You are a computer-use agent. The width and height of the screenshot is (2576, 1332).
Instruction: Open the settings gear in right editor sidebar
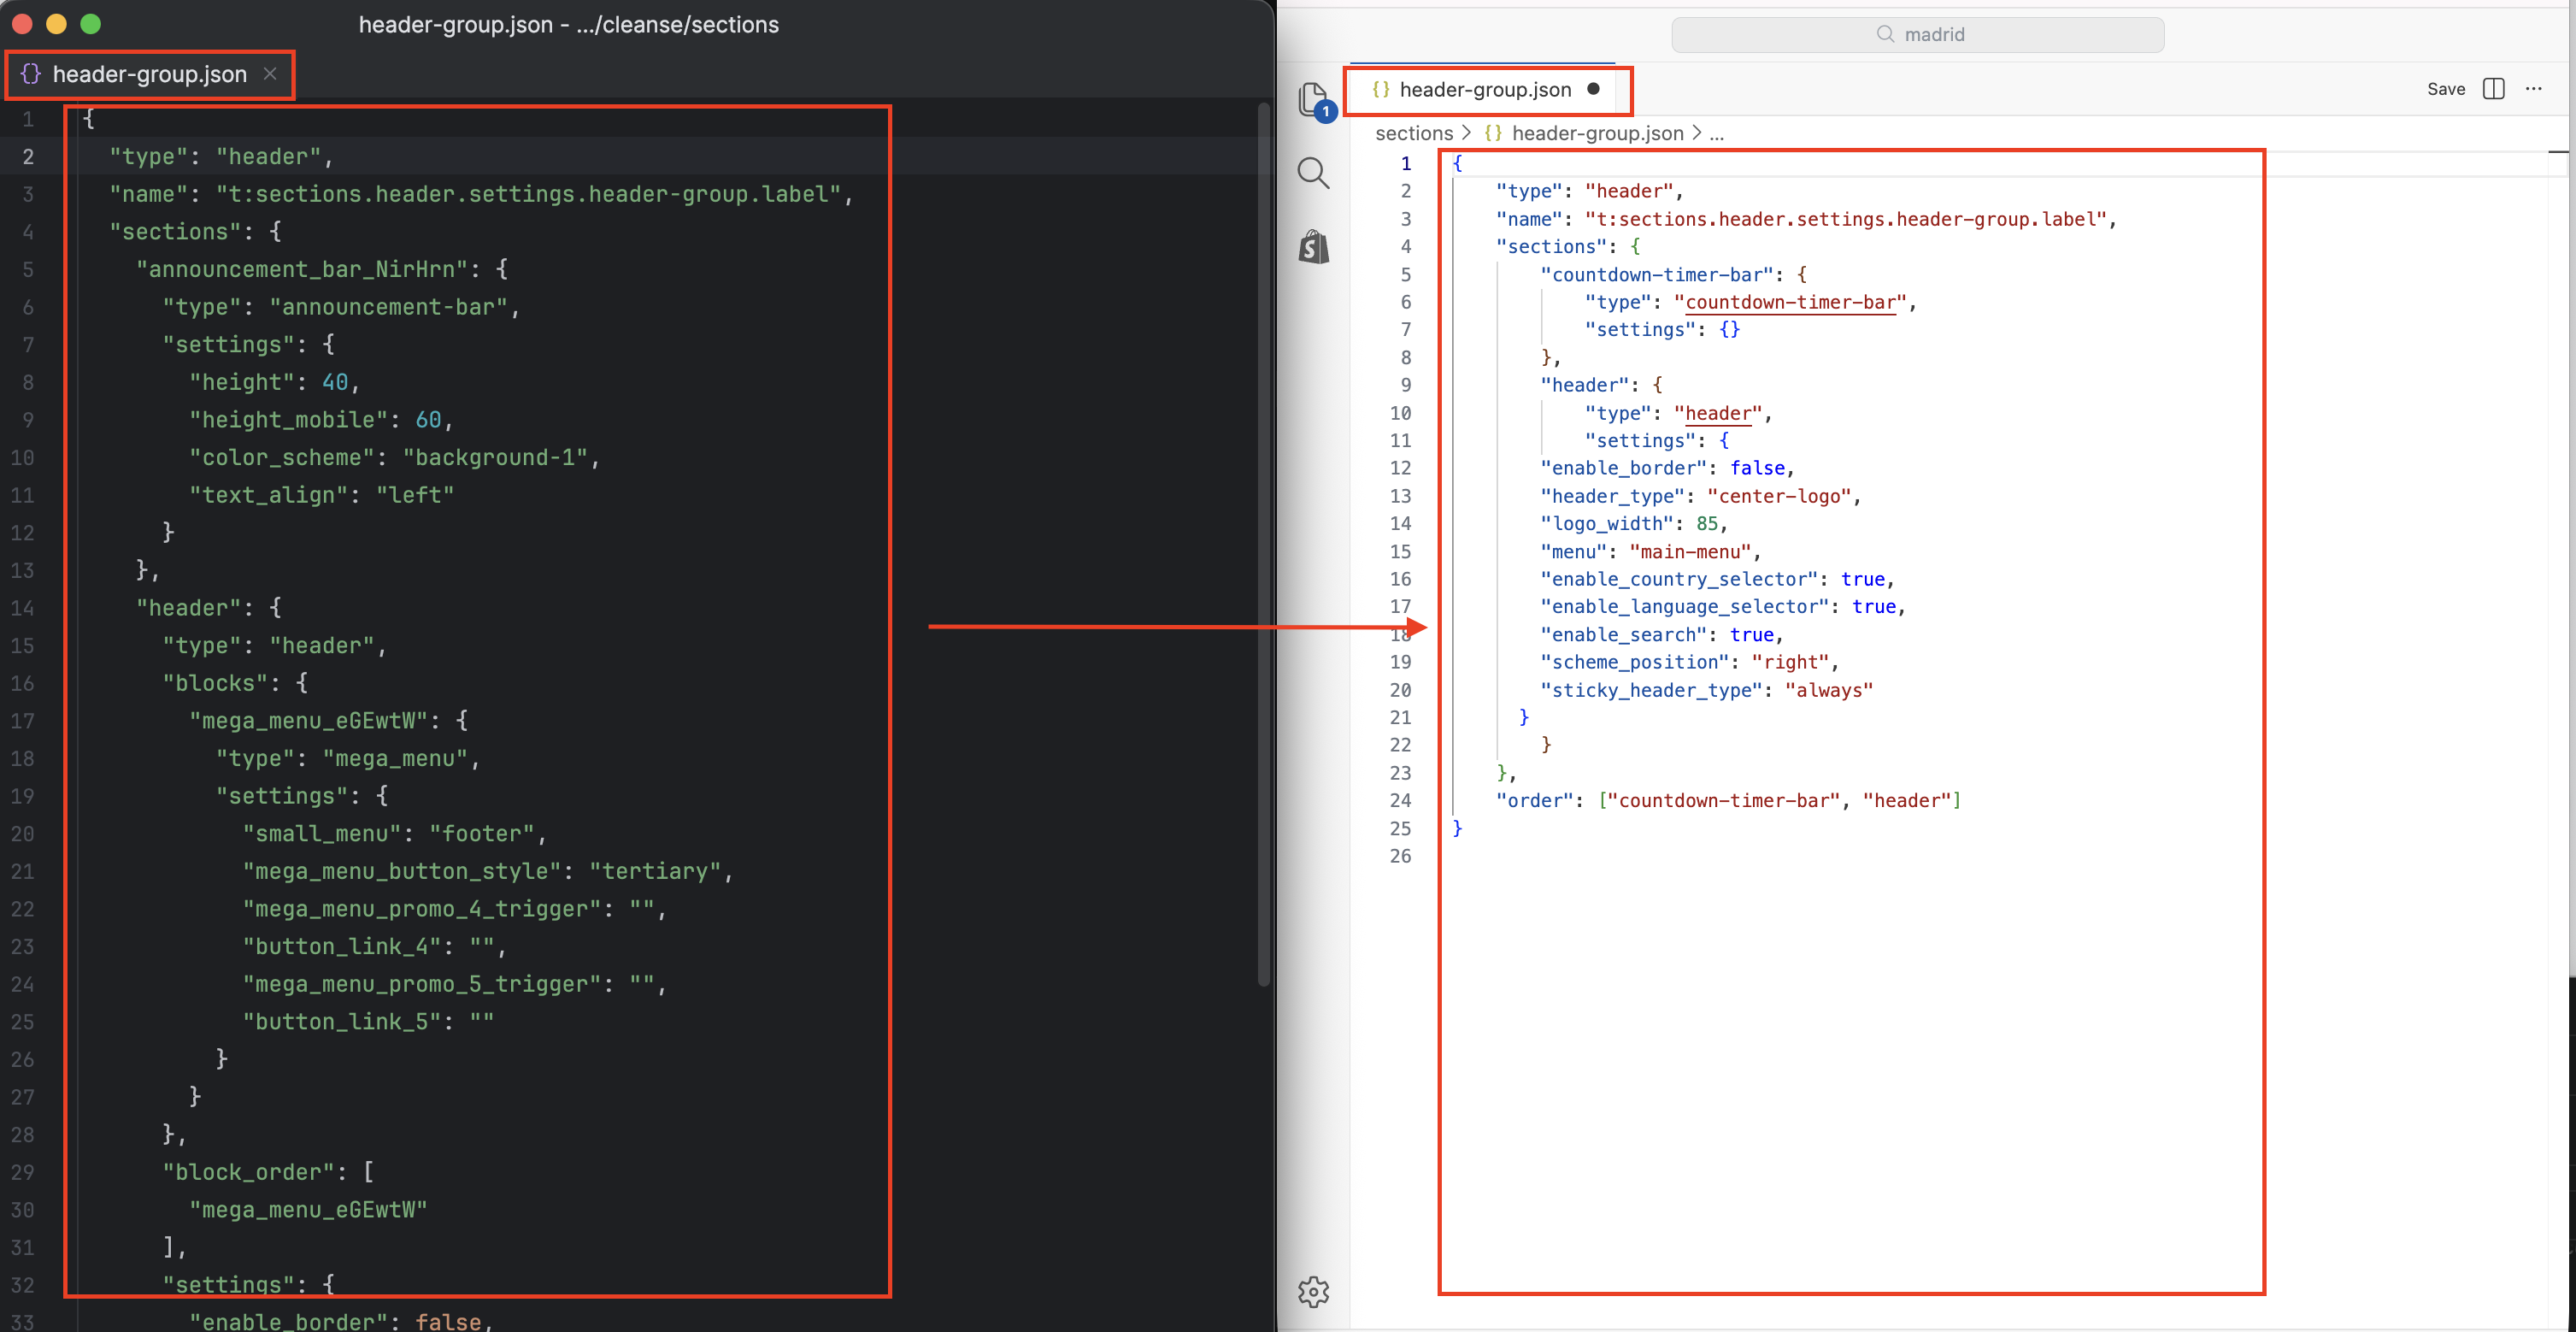point(1313,1291)
